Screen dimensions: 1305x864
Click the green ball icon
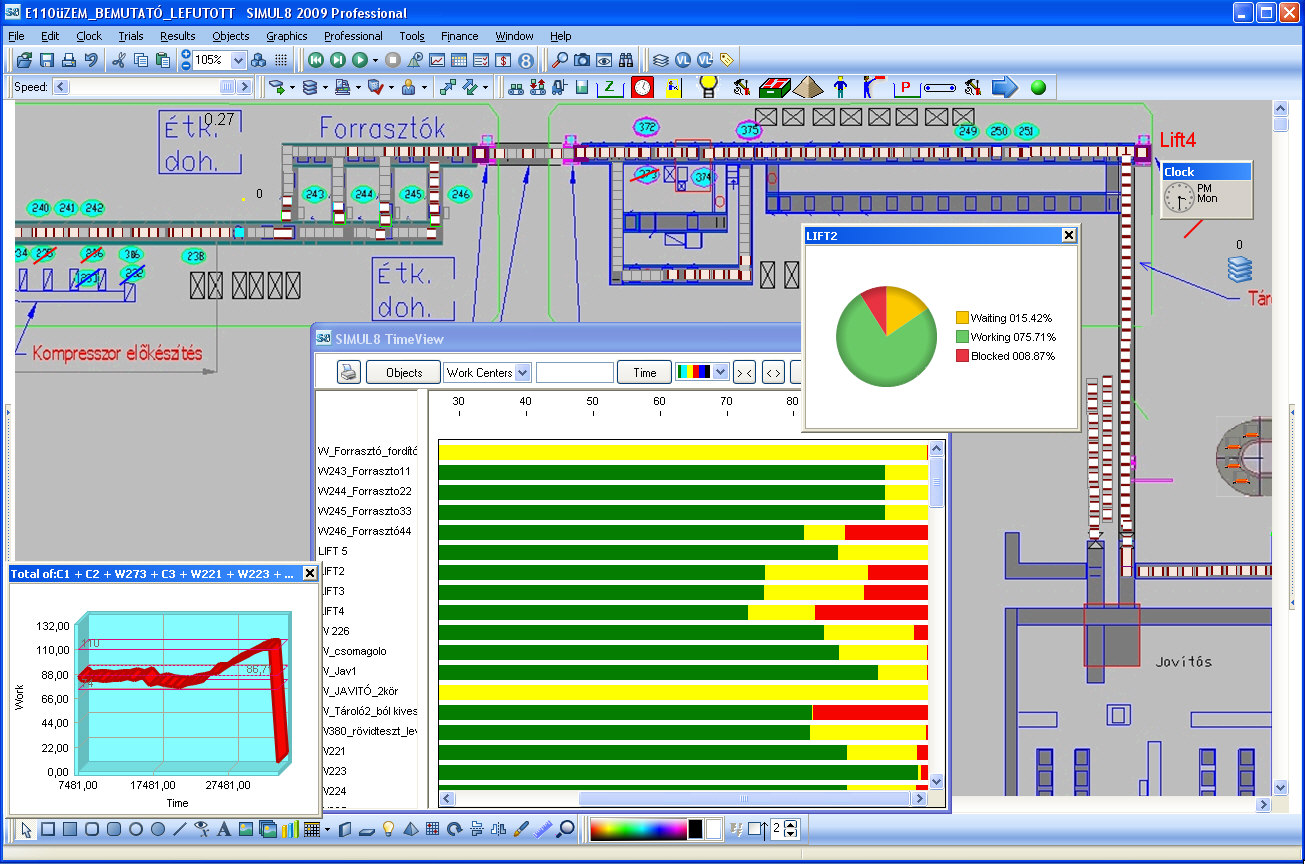(1038, 87)
